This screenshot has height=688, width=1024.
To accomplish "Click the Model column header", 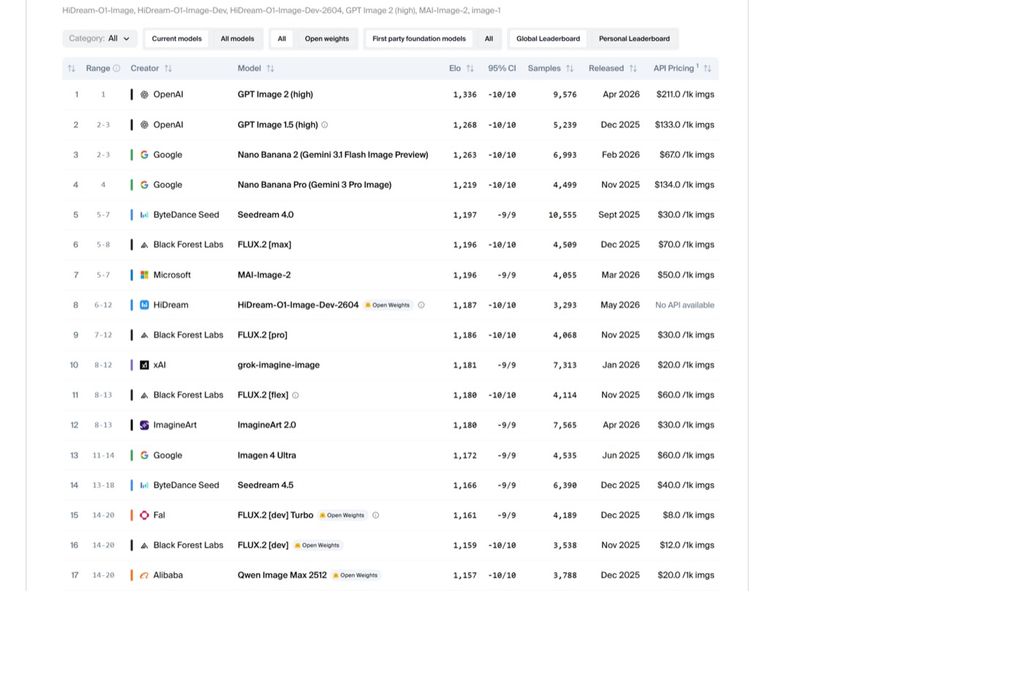I will pyautogui.click(x=249, y=68).
